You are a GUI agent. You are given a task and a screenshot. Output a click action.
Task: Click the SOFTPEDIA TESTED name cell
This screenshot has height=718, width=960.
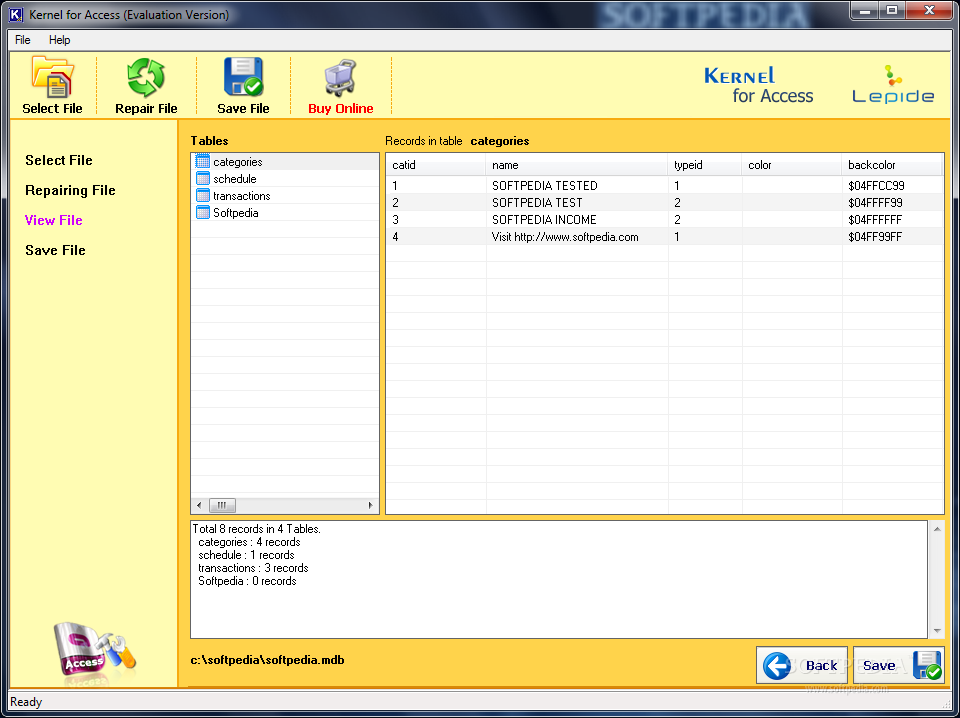click(x=577, y=185)
